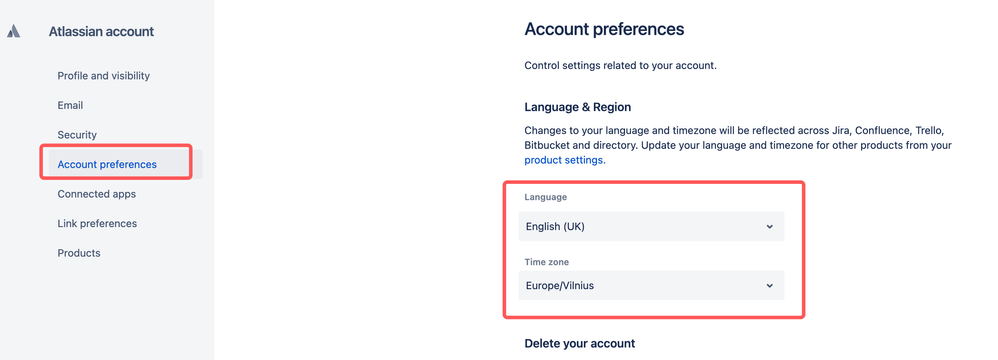Viewport: 998px width, 360px height.
Task: Click the chevron arrow in Language field
Action: (770, 226)
